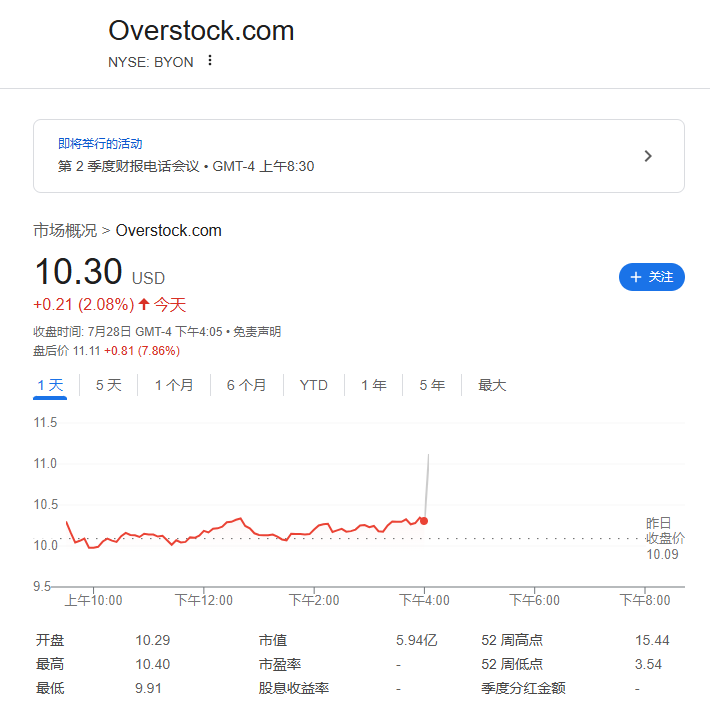Click the 市值 value 5.94亿

coord(417,640)
